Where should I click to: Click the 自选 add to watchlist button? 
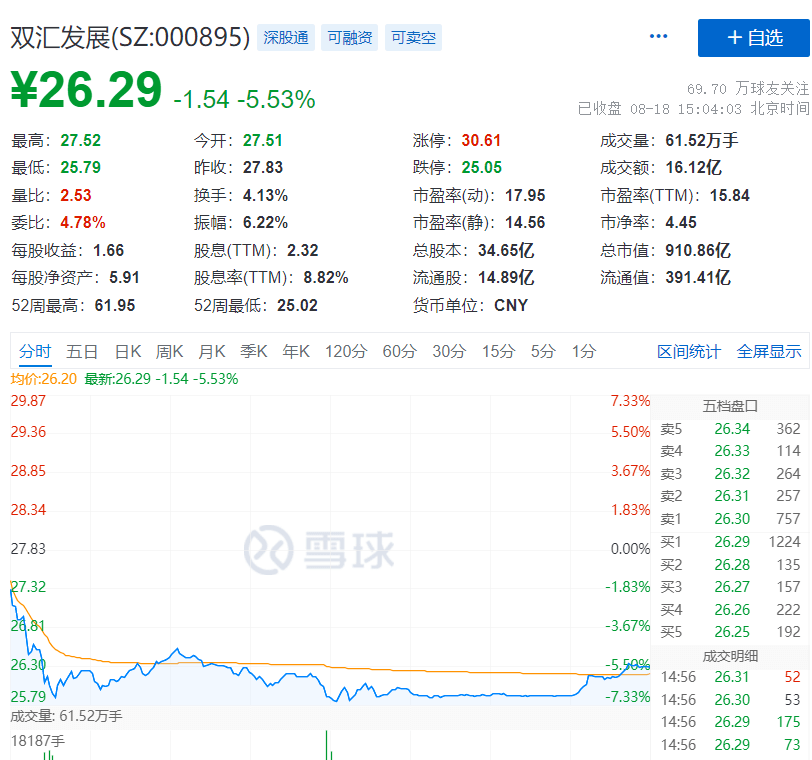pos(754,38)
